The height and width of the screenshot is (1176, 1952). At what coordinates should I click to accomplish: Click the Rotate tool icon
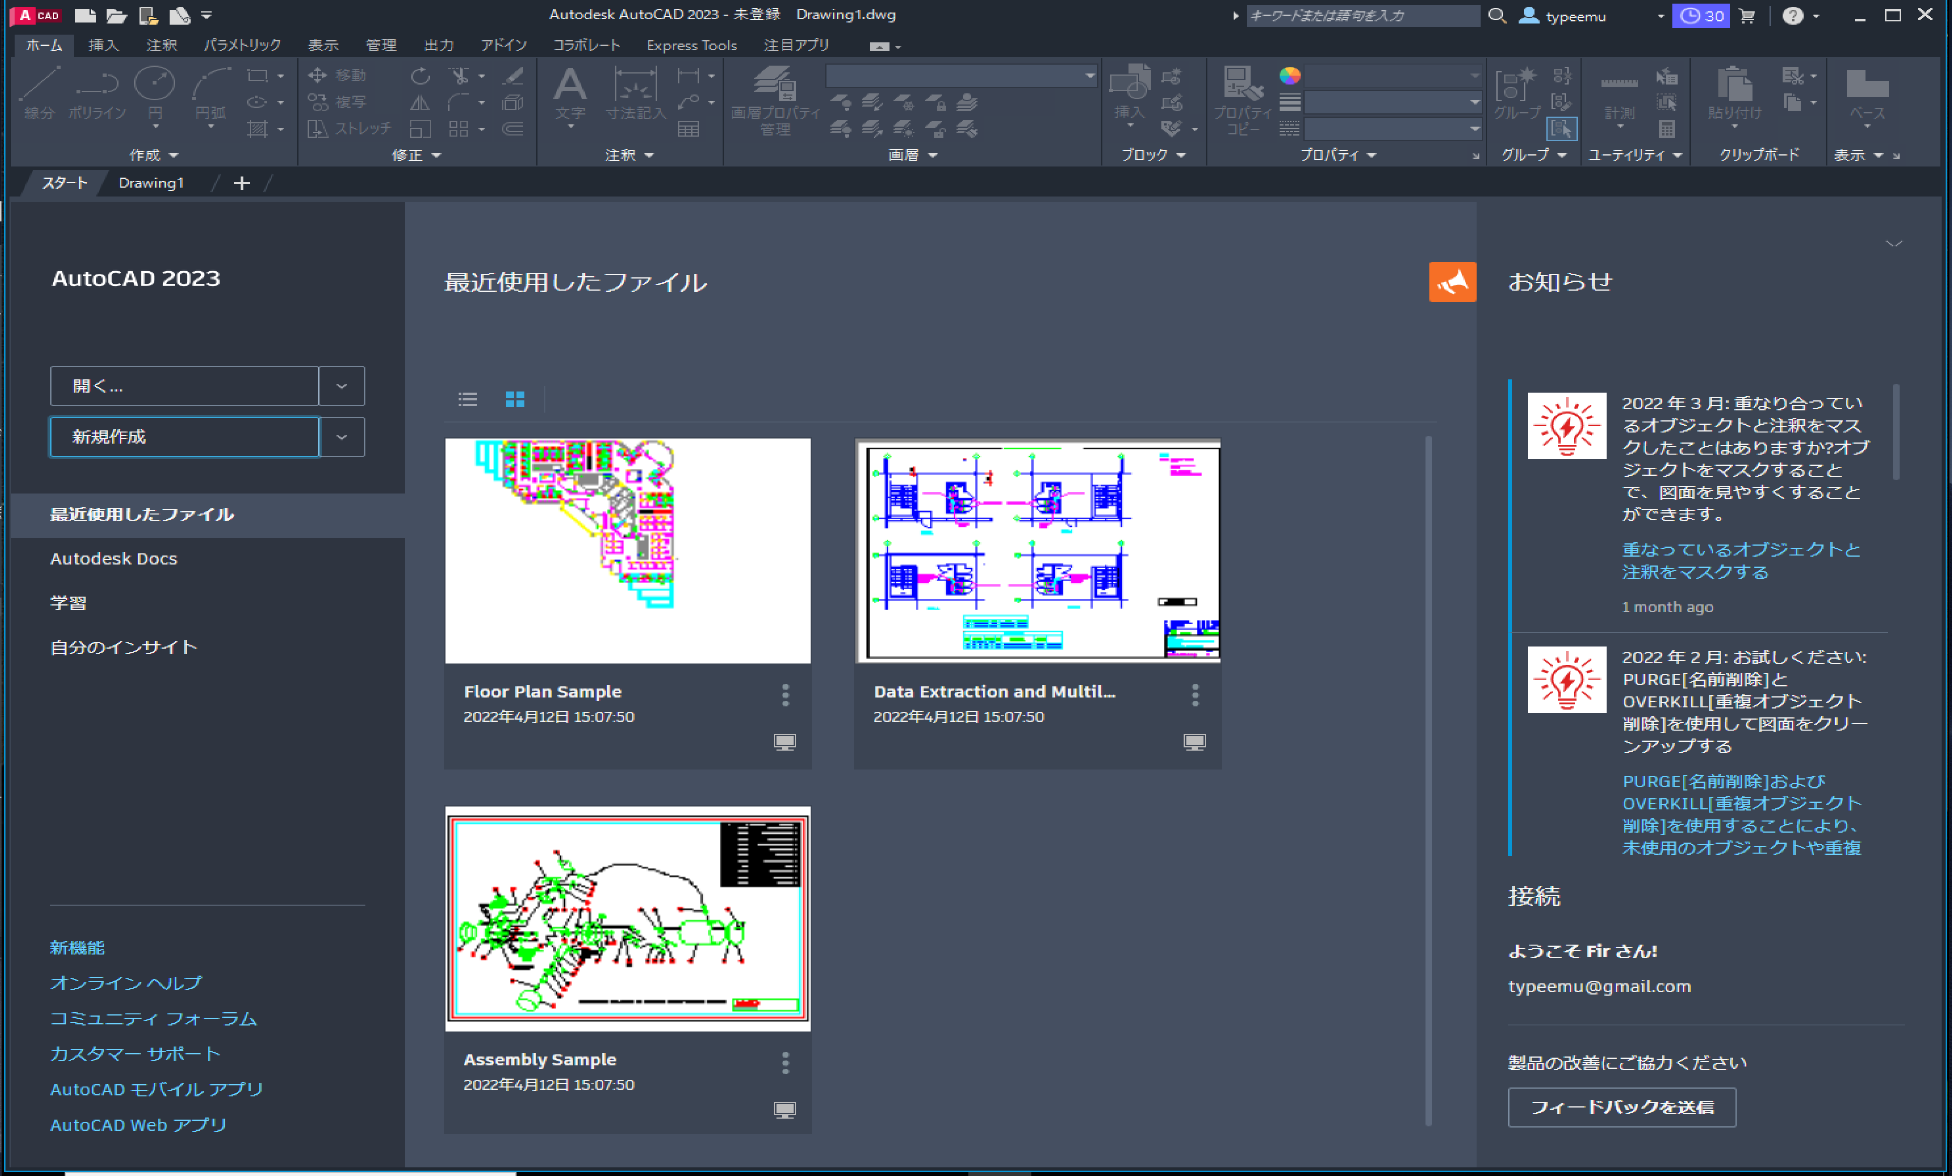pyautogui.click(x=420, y=76)
